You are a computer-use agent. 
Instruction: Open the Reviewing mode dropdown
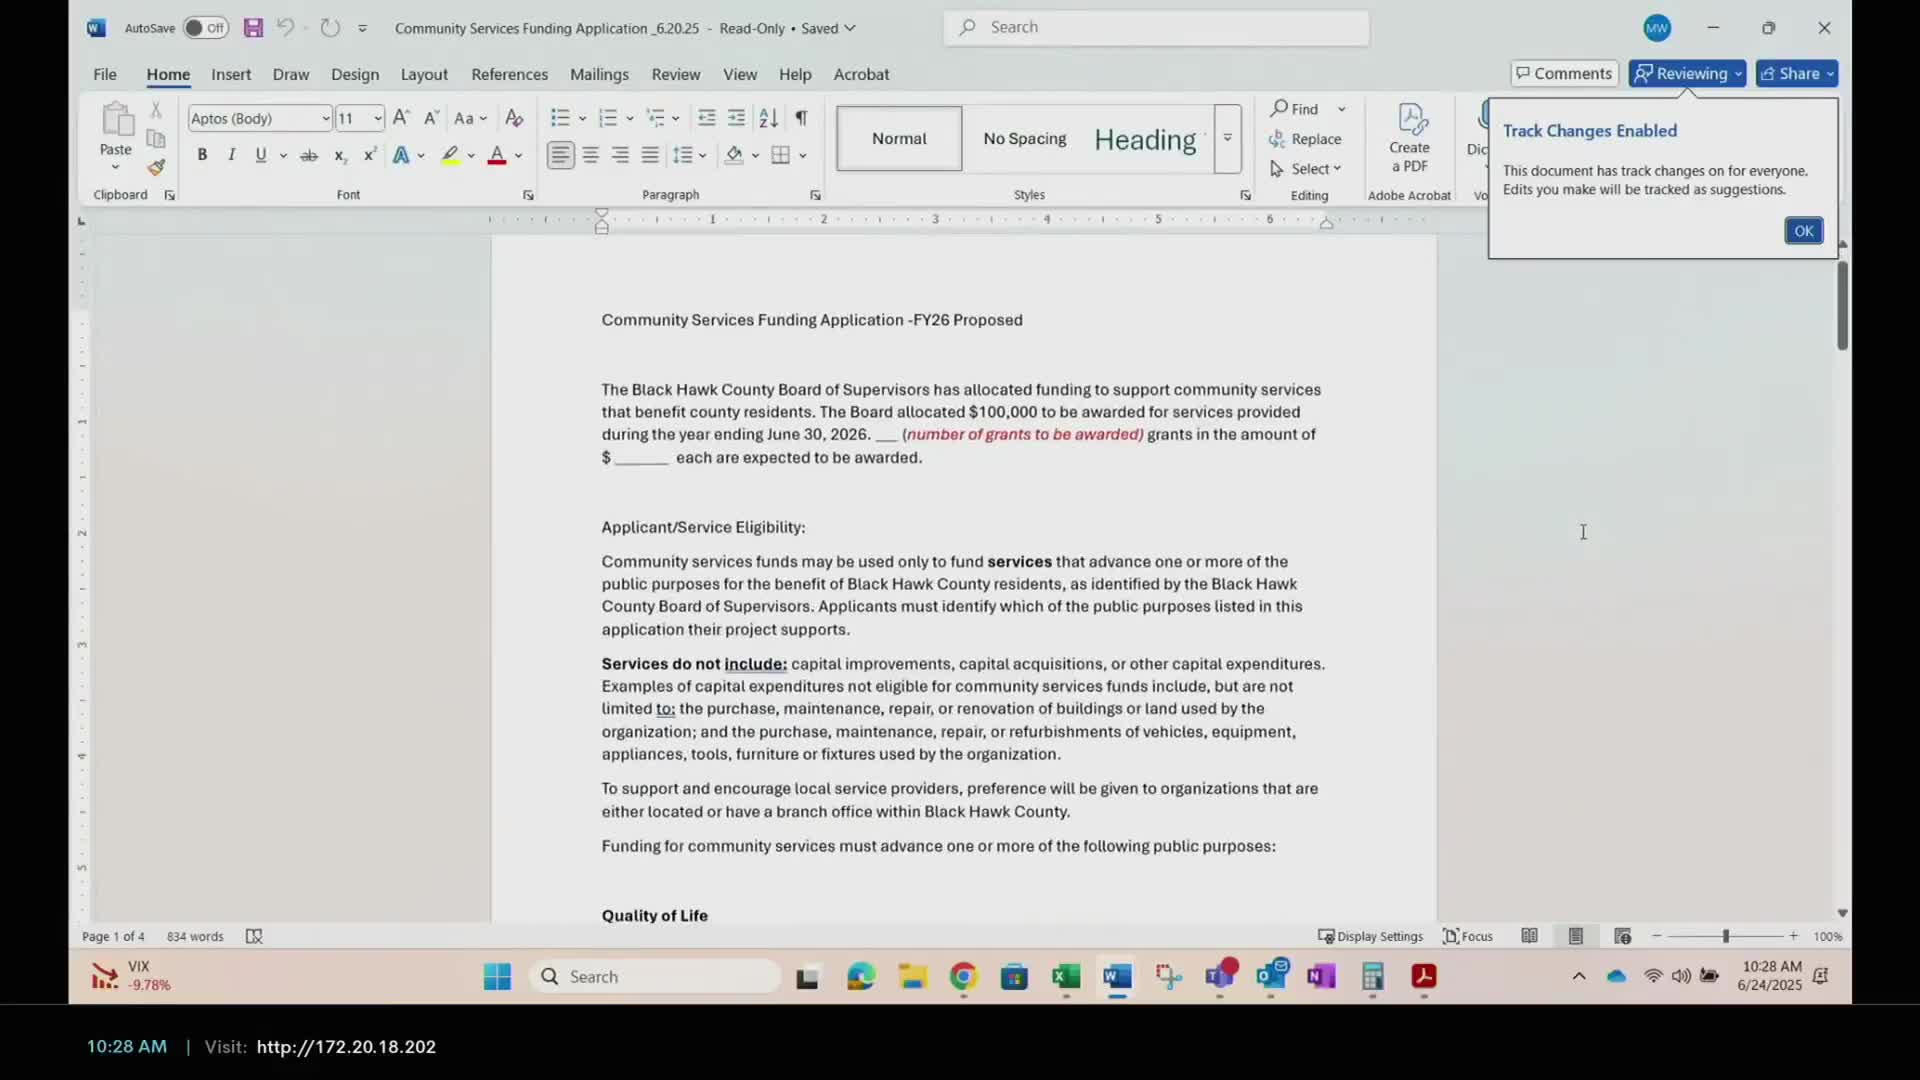[1687, 74]
